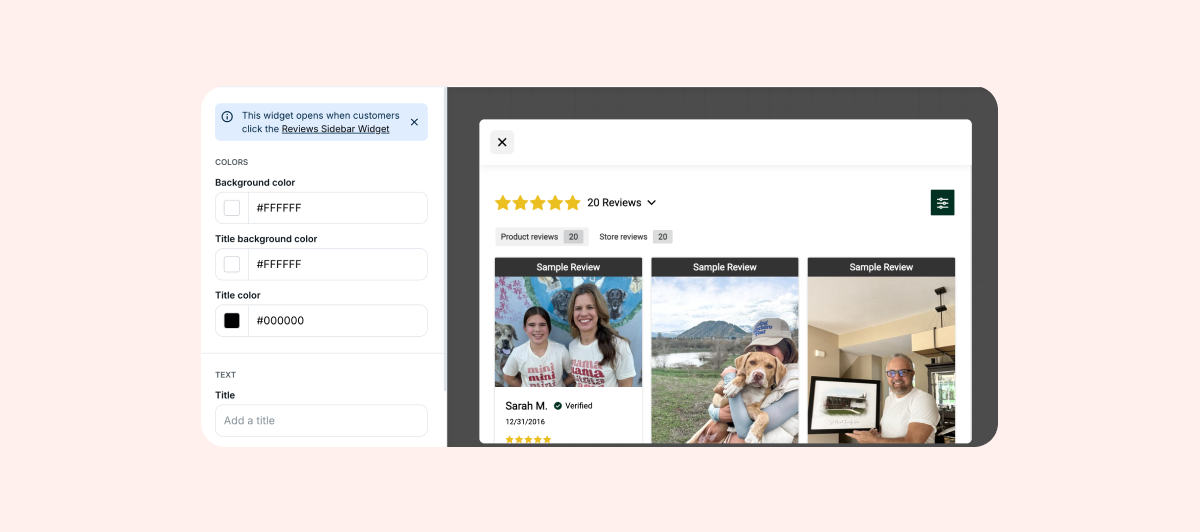The image size is (1200, 532).
Task: Click the info icon in banner
Action: click(x=227, y=117)
